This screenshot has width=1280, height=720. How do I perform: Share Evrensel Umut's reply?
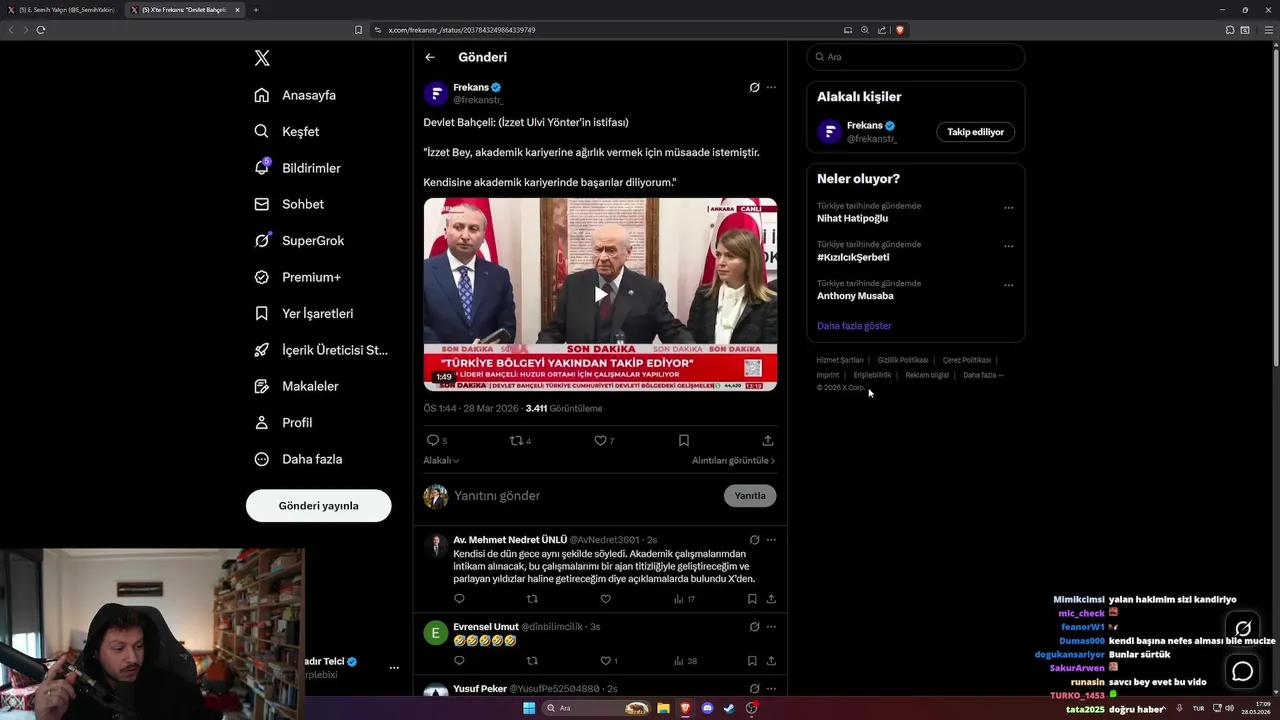(771, 661)
